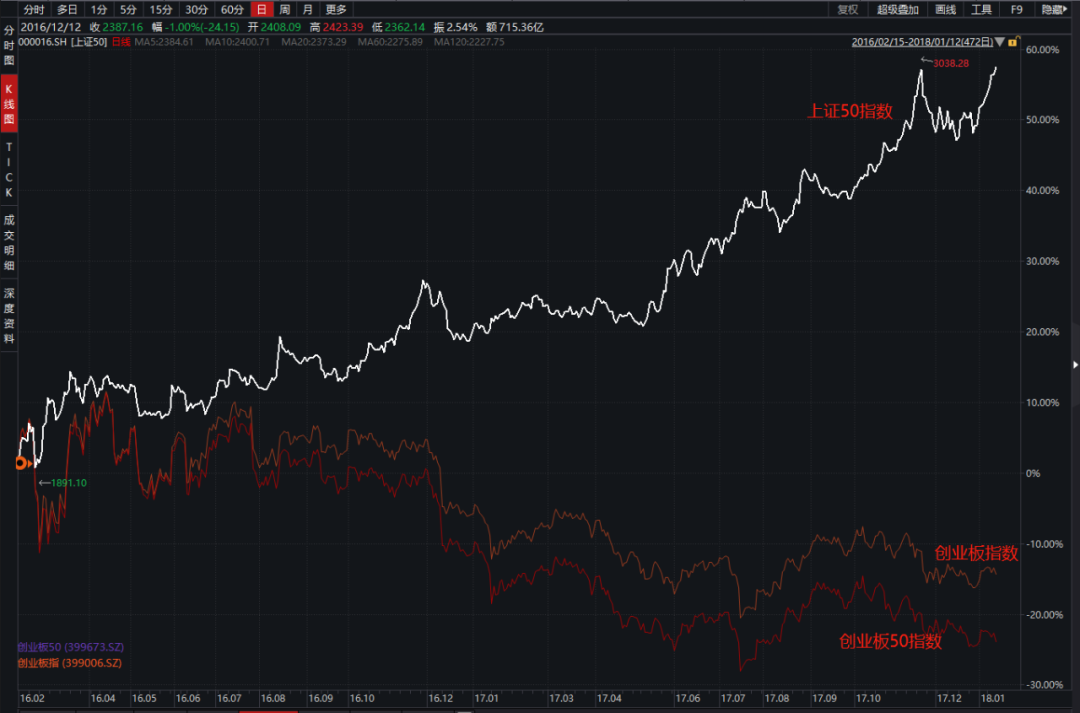The height and width of the screenshot is (713, 1080).
Task: Click the 复权 button
Action: 848,9
